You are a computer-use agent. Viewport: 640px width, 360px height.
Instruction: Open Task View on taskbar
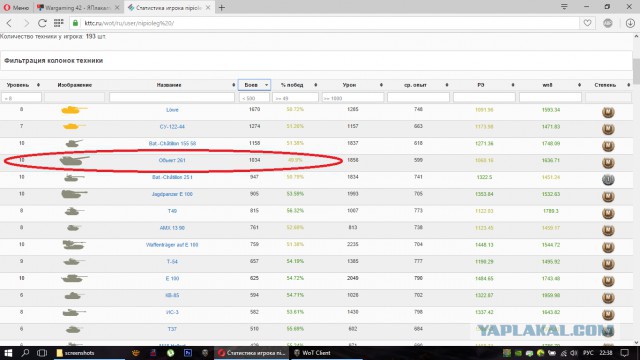coord(42,353)
